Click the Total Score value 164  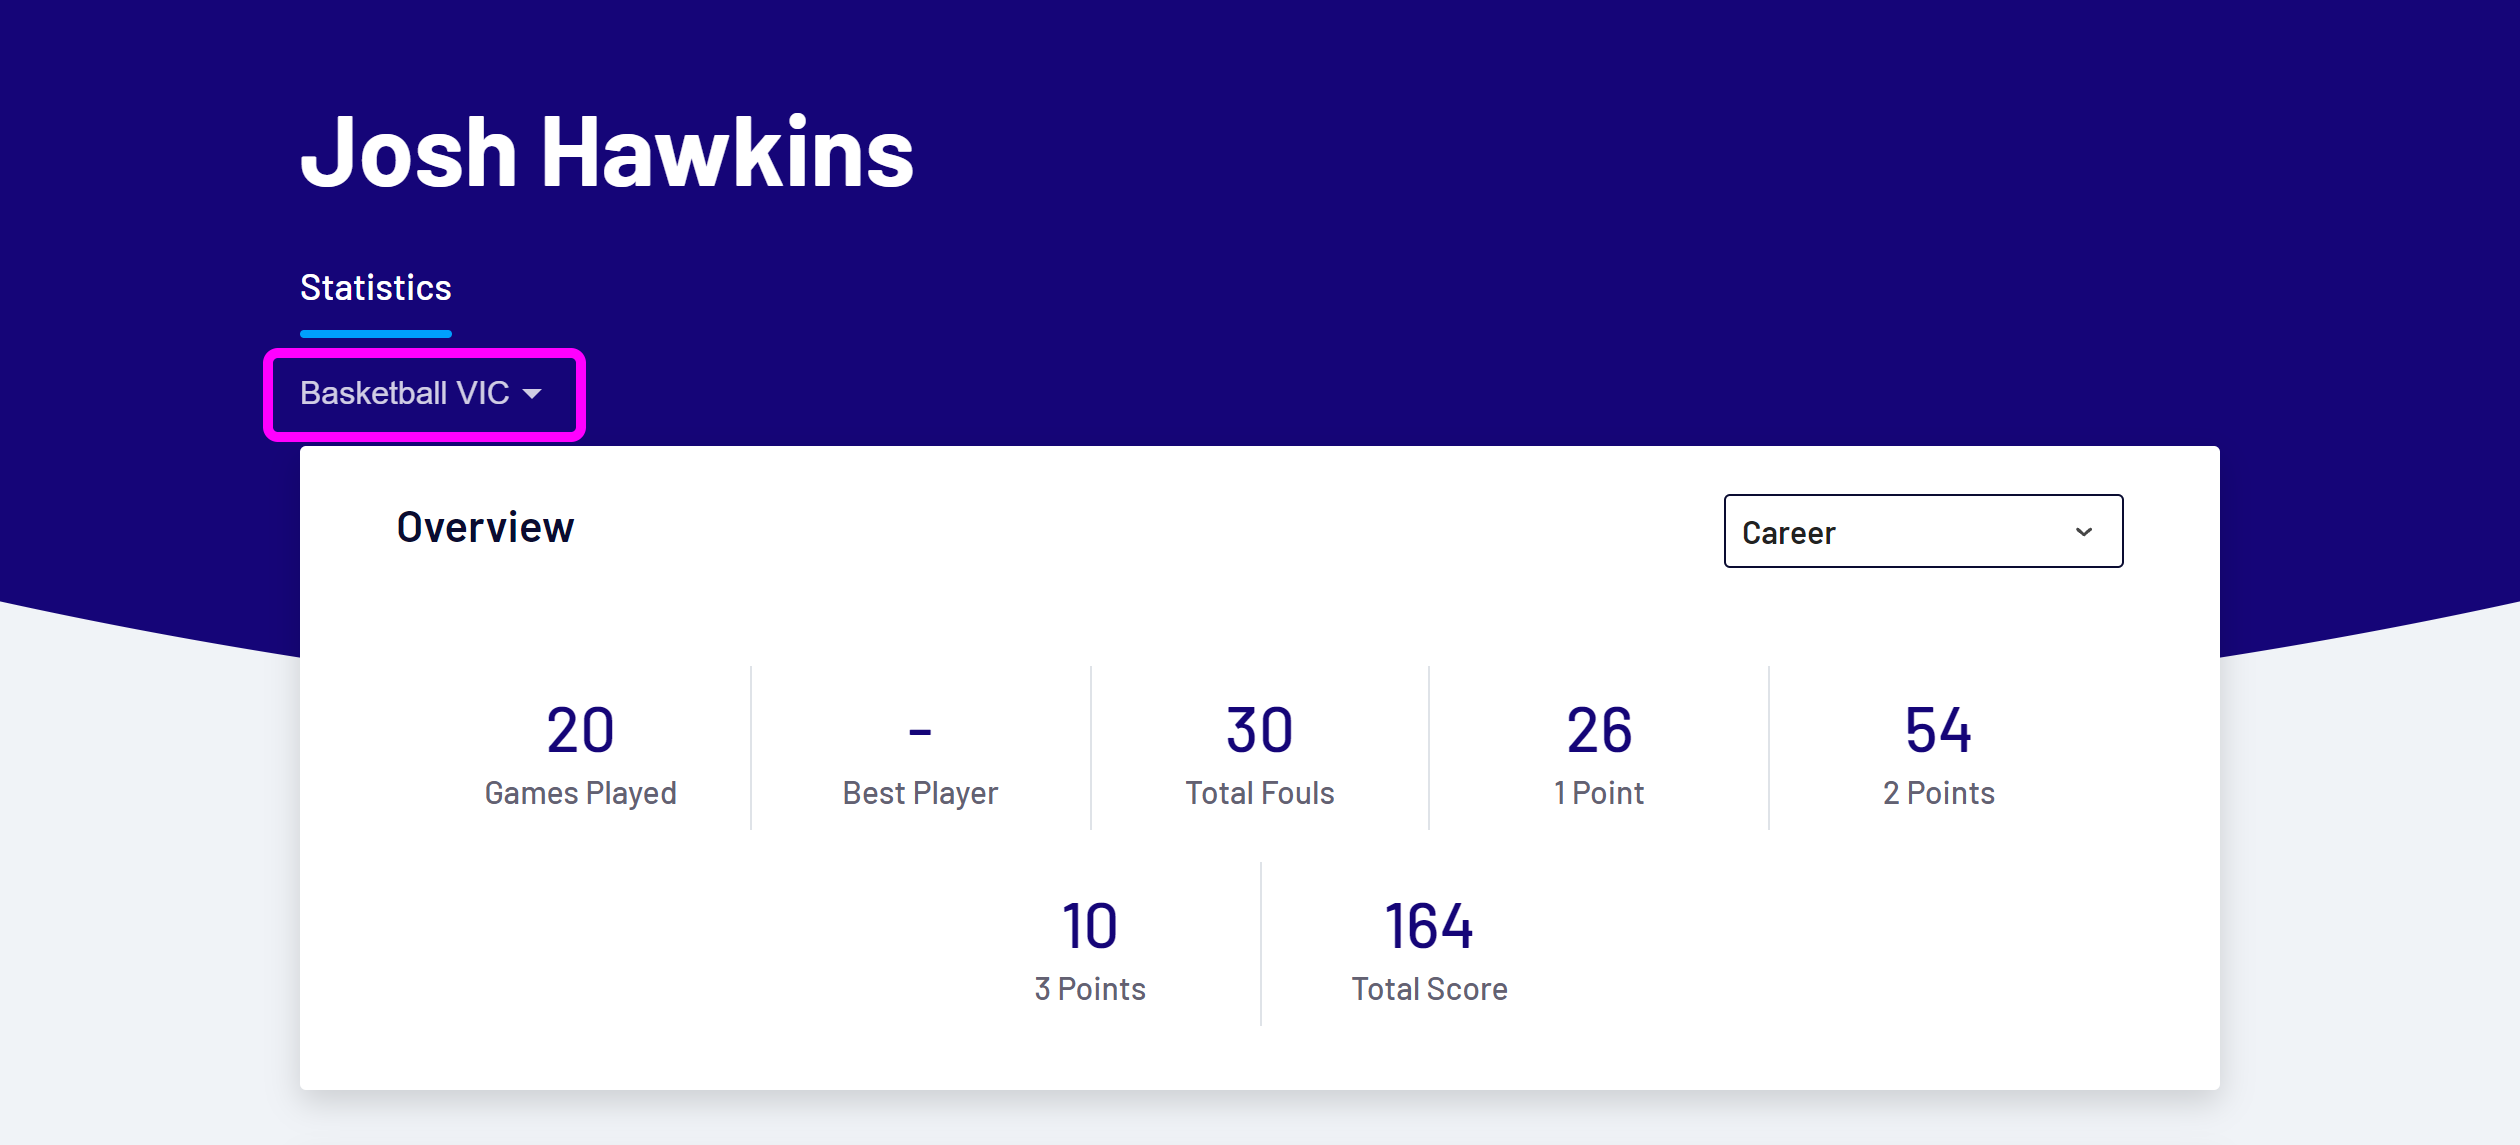[x=1428, y=927]
